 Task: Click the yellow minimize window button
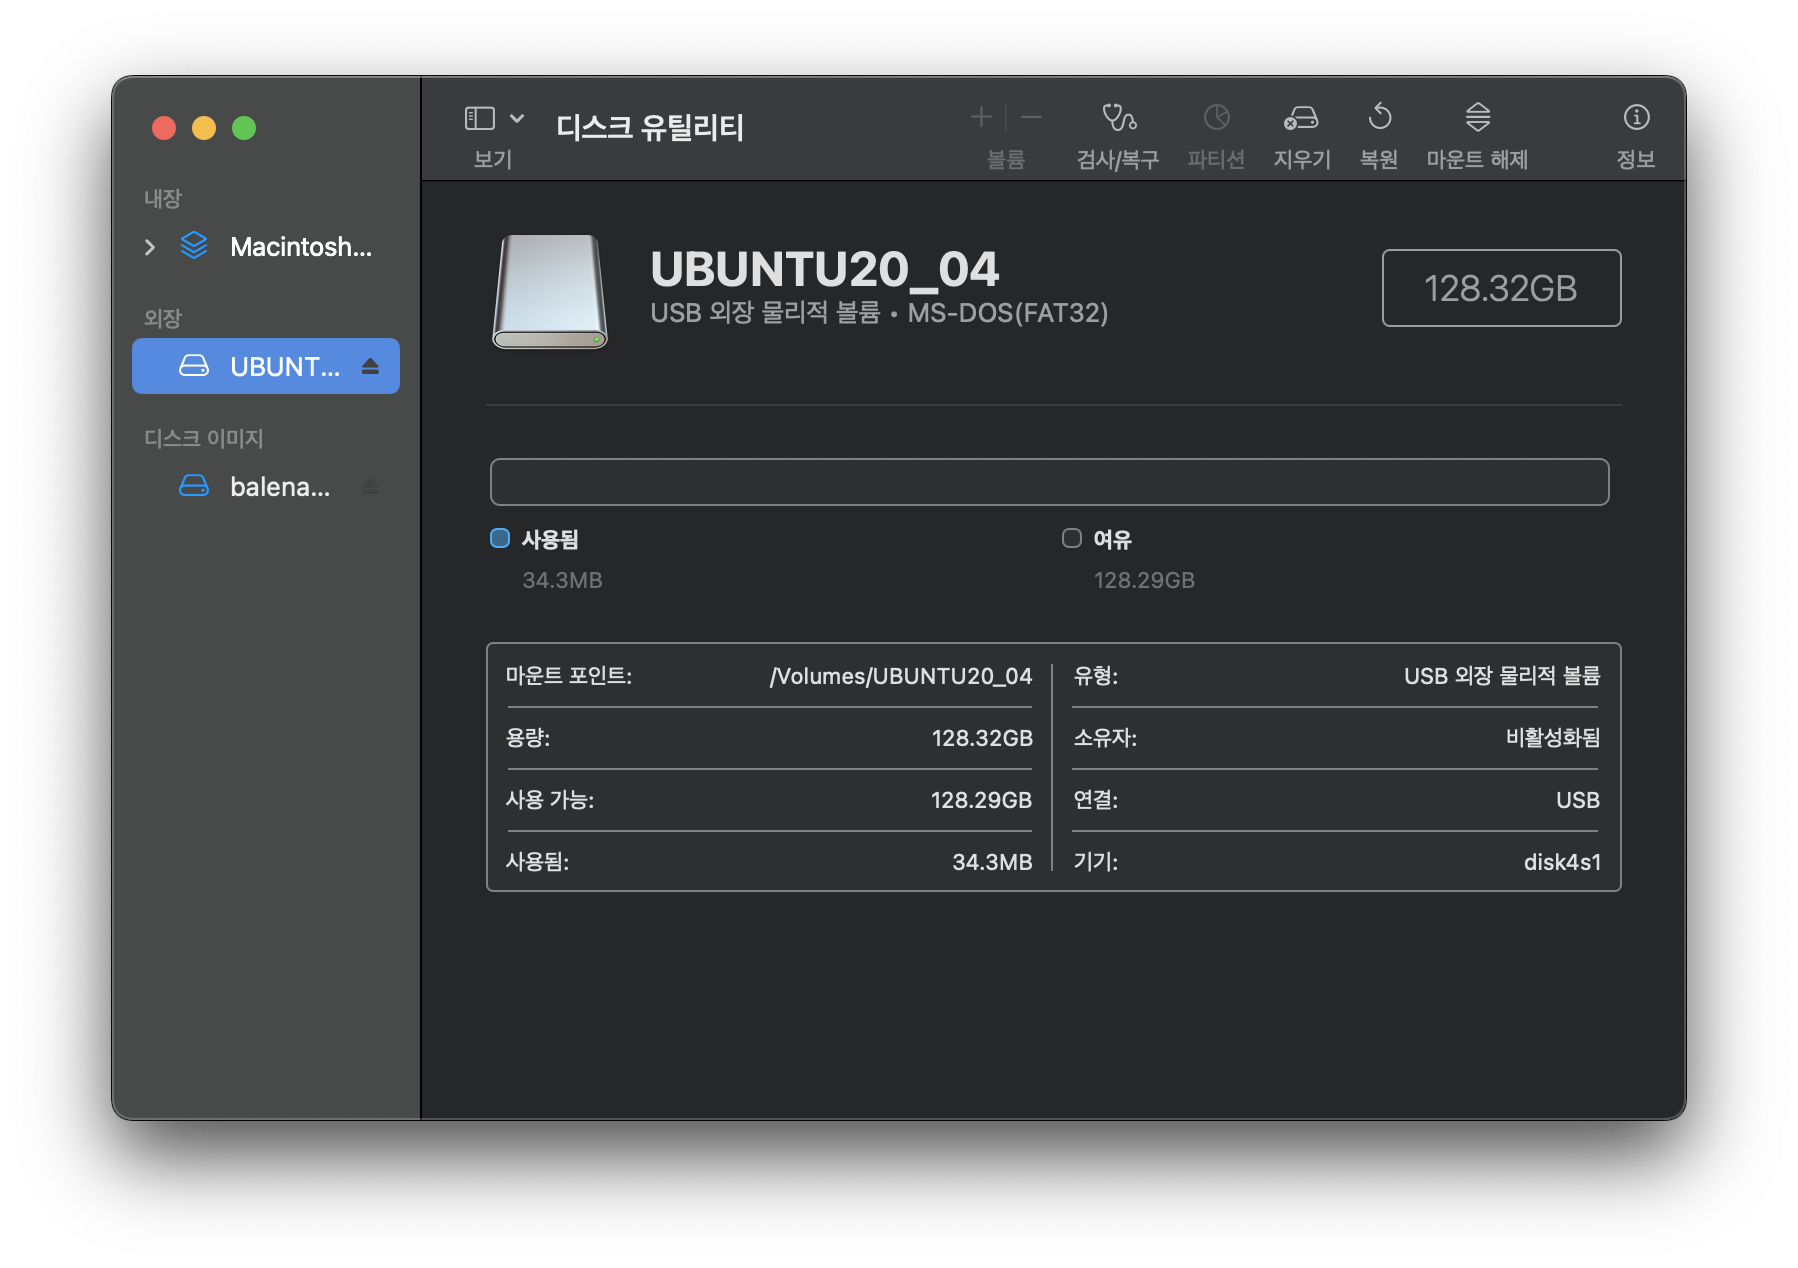204,128
